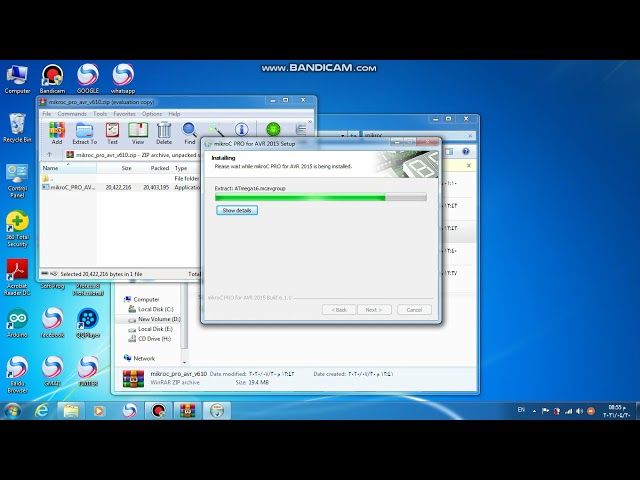Select the QQPlayer desktop shortcut
Screen dimensions: 640x480
point(88,323)
